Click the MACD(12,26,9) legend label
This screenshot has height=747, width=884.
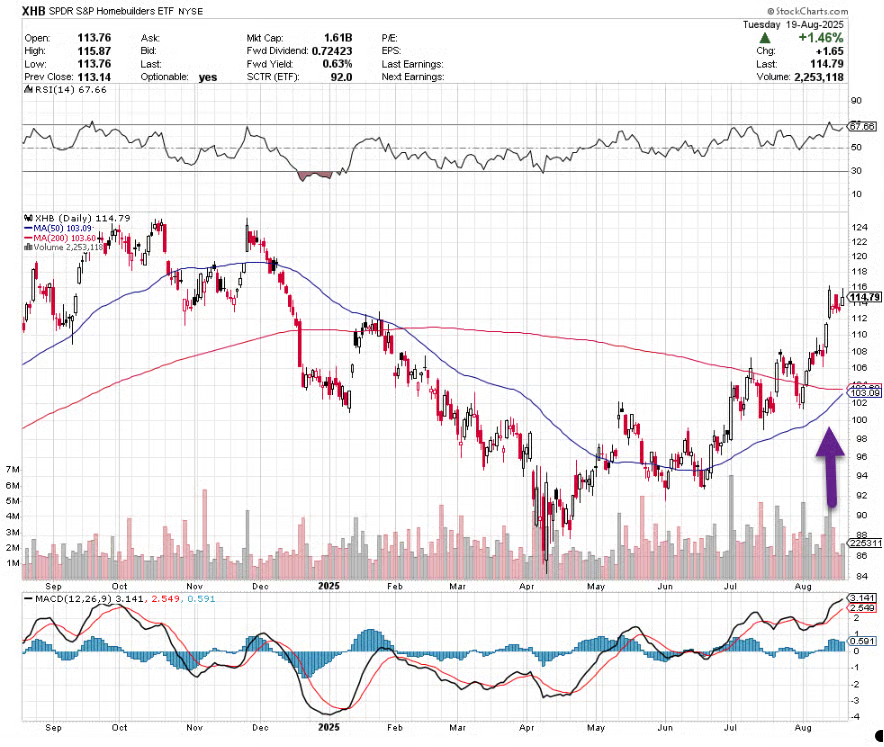pyautogui.click(x=74, y=599)
